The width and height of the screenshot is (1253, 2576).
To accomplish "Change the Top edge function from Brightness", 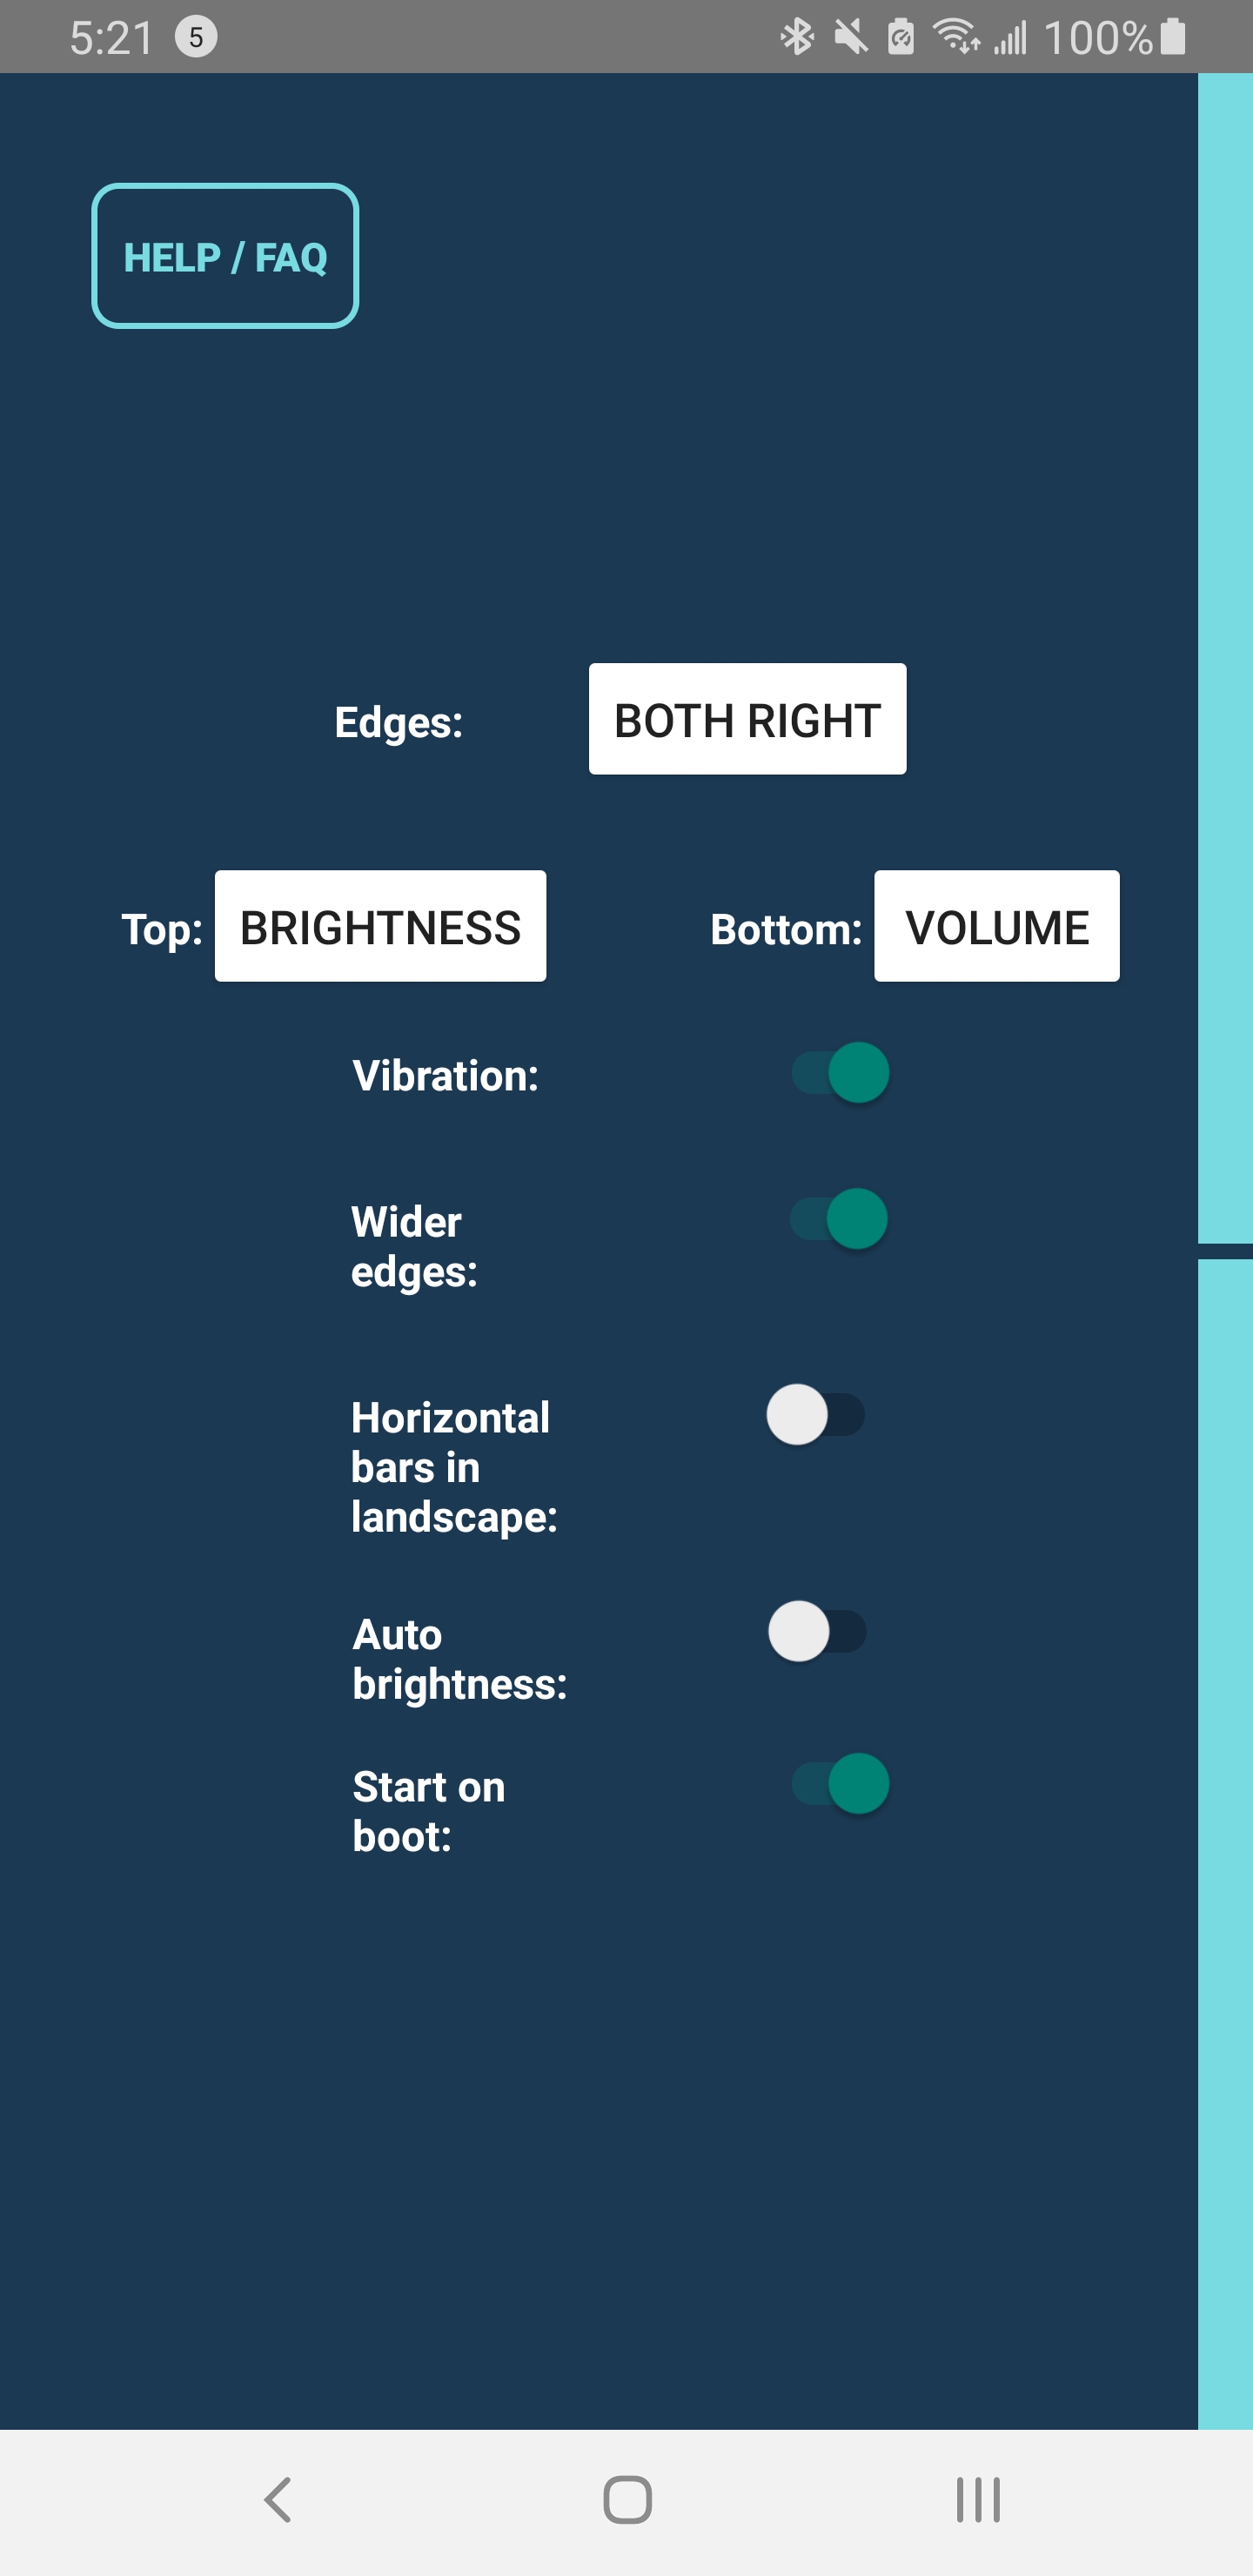I will tap(380, 926).
